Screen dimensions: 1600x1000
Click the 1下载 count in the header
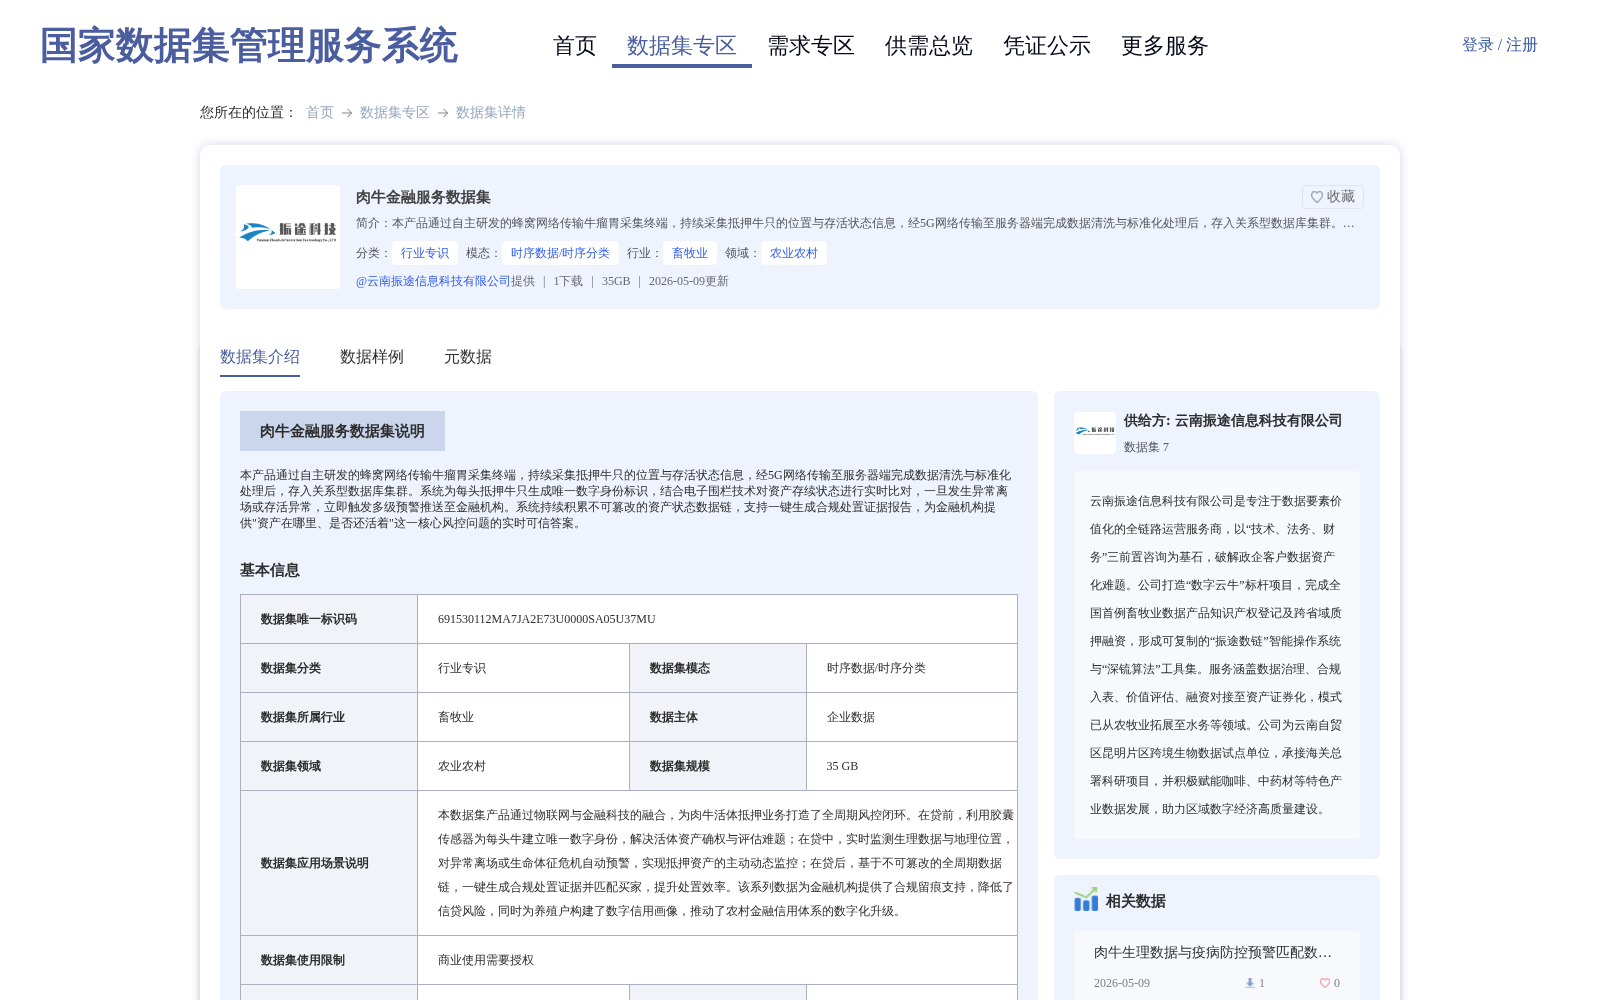[x=568, y=281]
